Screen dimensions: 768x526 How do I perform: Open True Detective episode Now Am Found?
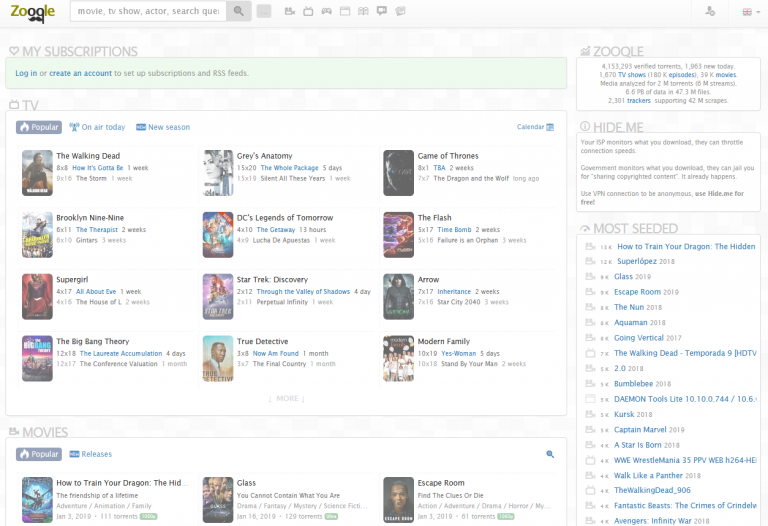275,353
